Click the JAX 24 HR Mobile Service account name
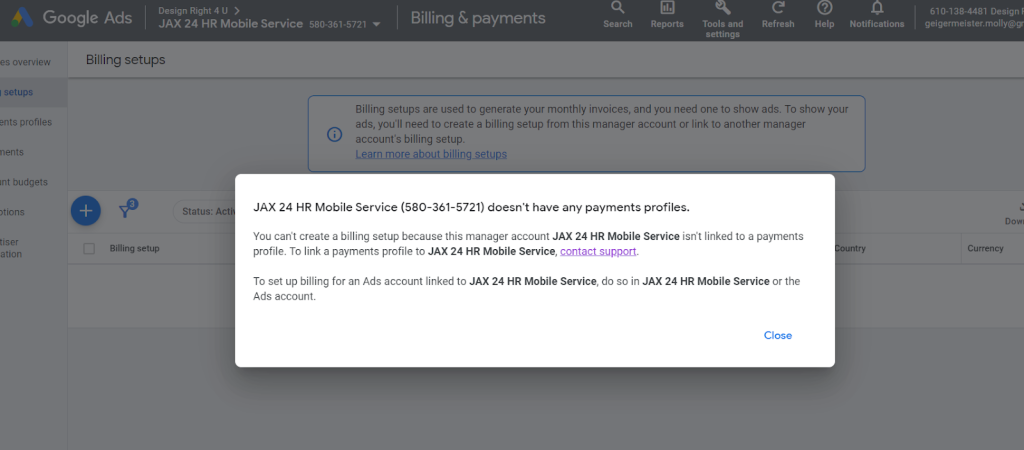The image size is (1024, 450). click(231, 24)
